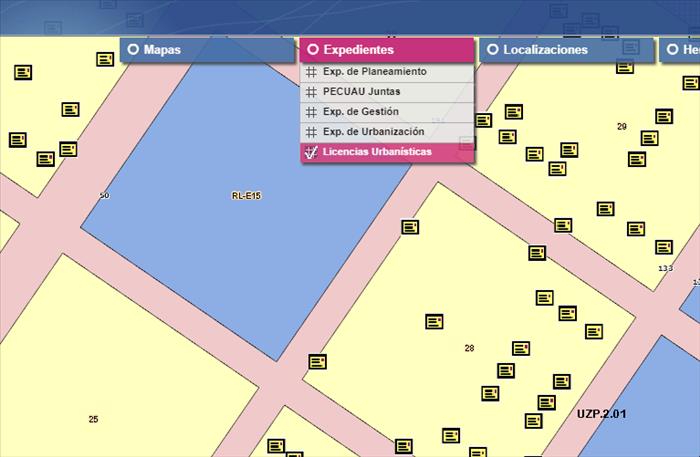Click the blue RL-E15 parcel label
700x457 pixels.
(x=245, y=196)
